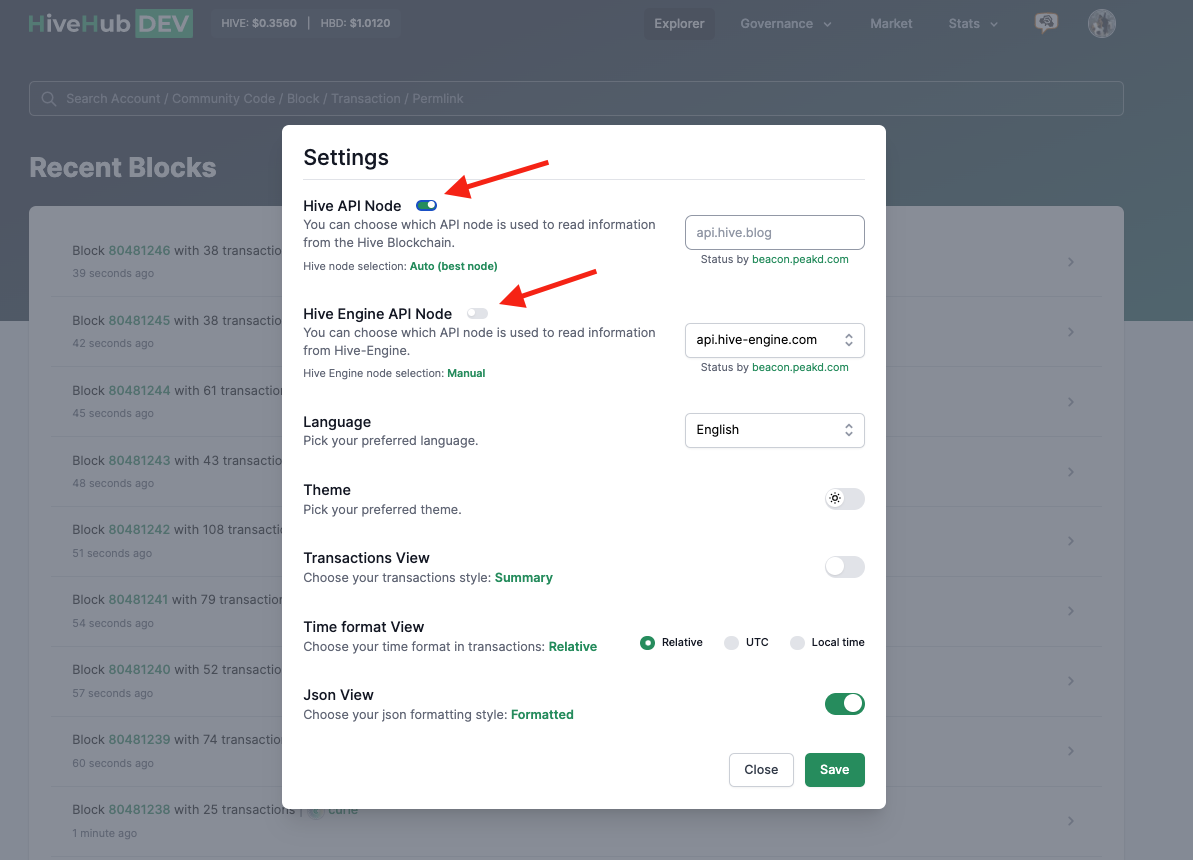Click the HIVE price ticker $0.3560

point(259,23)
